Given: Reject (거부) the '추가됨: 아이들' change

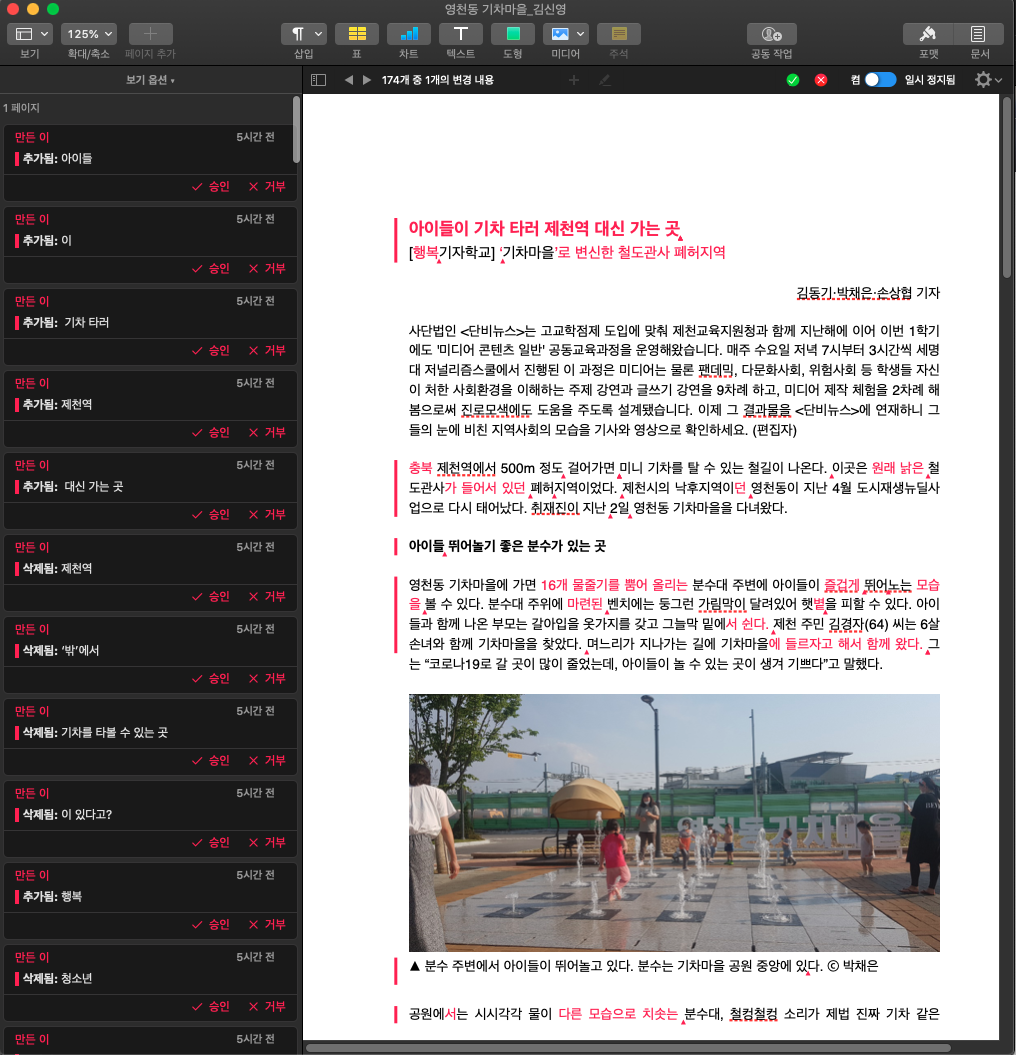Looking at the screenshot, I should coord(267,186).
